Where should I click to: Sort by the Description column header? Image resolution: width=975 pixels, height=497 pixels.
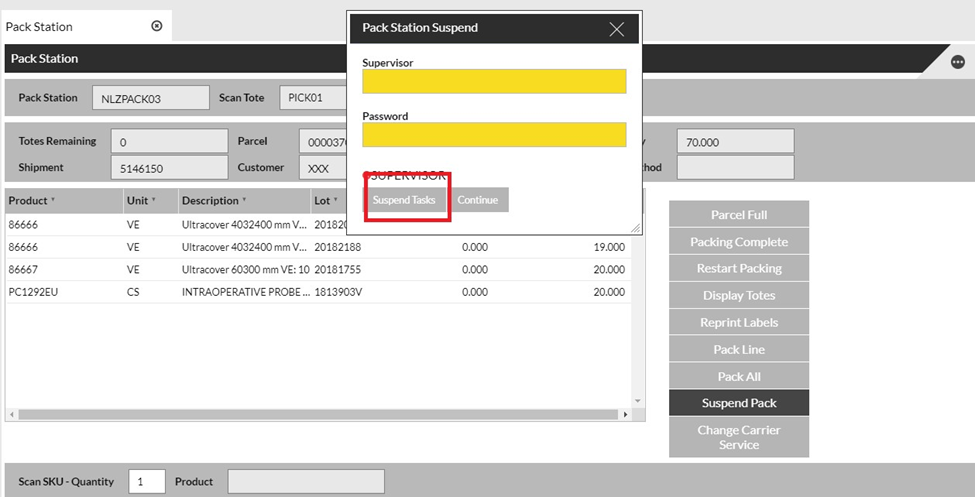coord(210,201)
